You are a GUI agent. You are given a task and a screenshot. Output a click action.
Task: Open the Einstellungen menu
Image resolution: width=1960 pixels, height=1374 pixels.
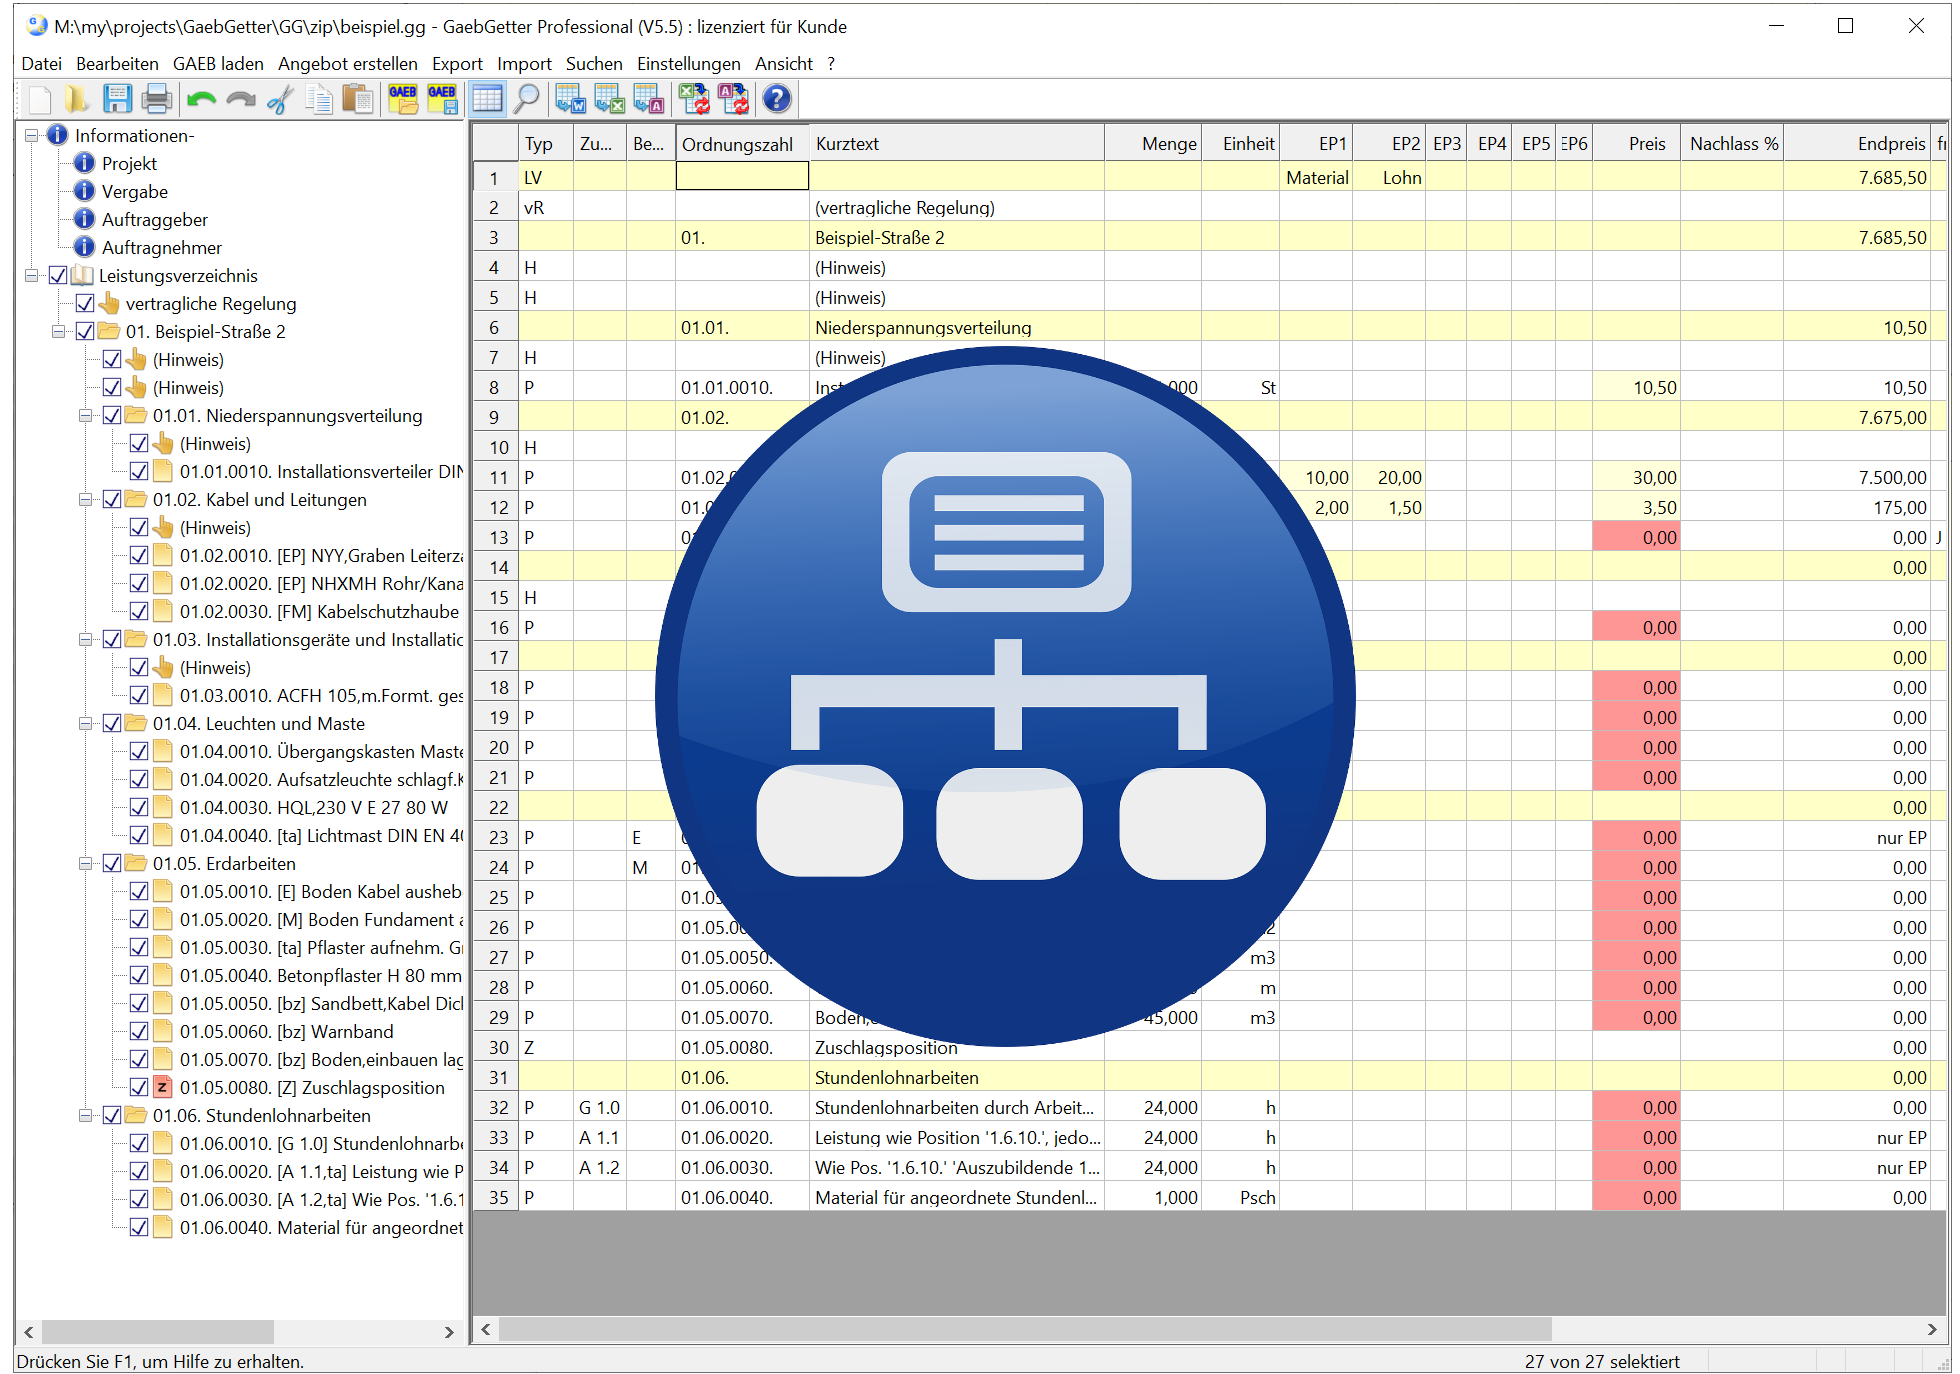coord(689,64)
